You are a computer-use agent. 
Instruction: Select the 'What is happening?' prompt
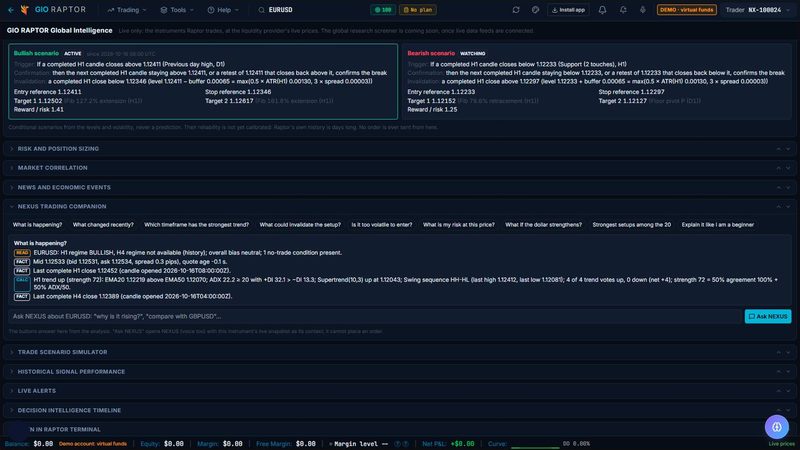(x=37, y=224)
